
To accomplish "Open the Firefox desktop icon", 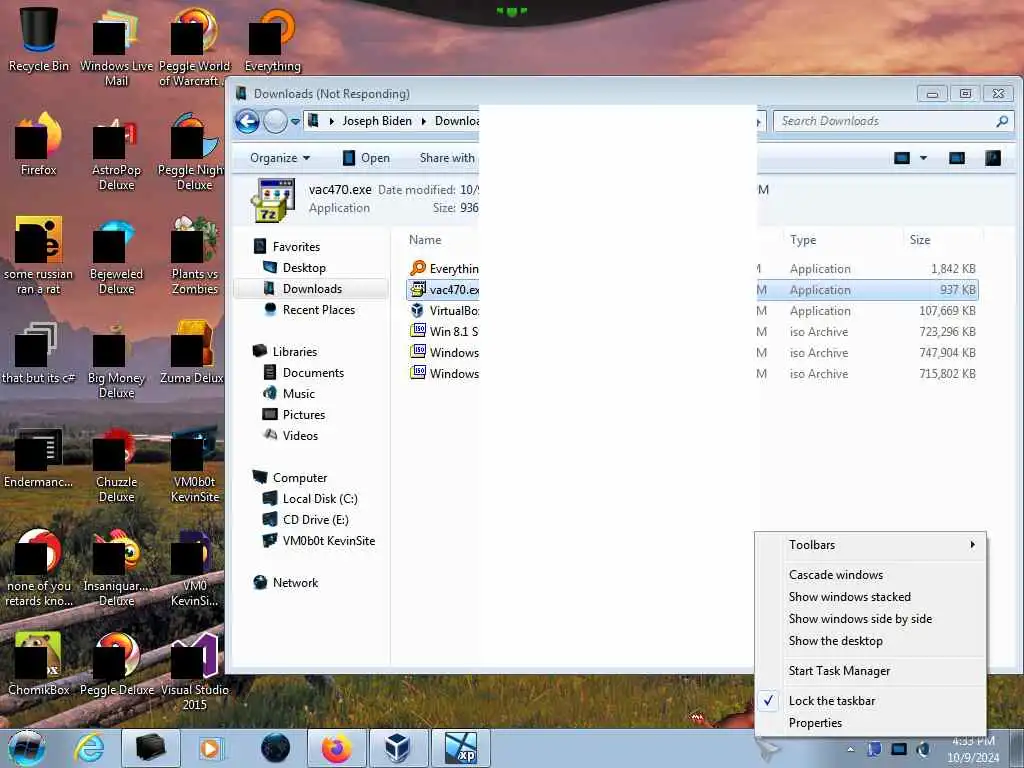I will pos(39,144).
